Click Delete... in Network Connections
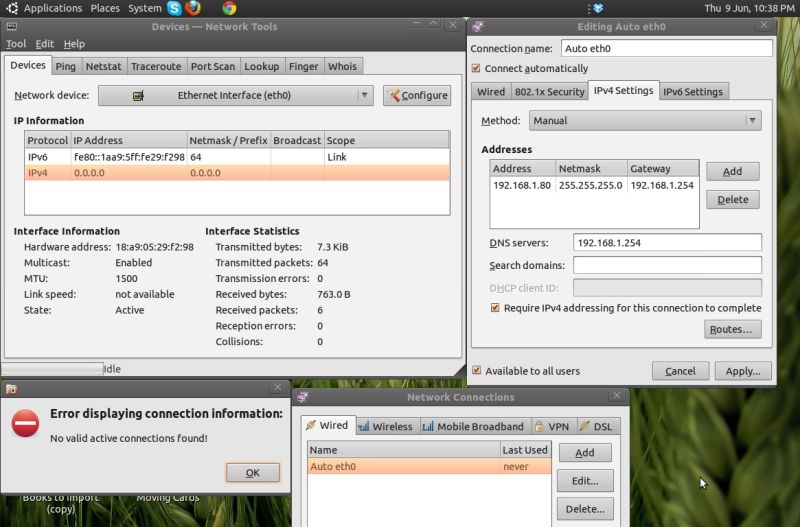The width and height of the screenshot is (800, 527). 585,509
